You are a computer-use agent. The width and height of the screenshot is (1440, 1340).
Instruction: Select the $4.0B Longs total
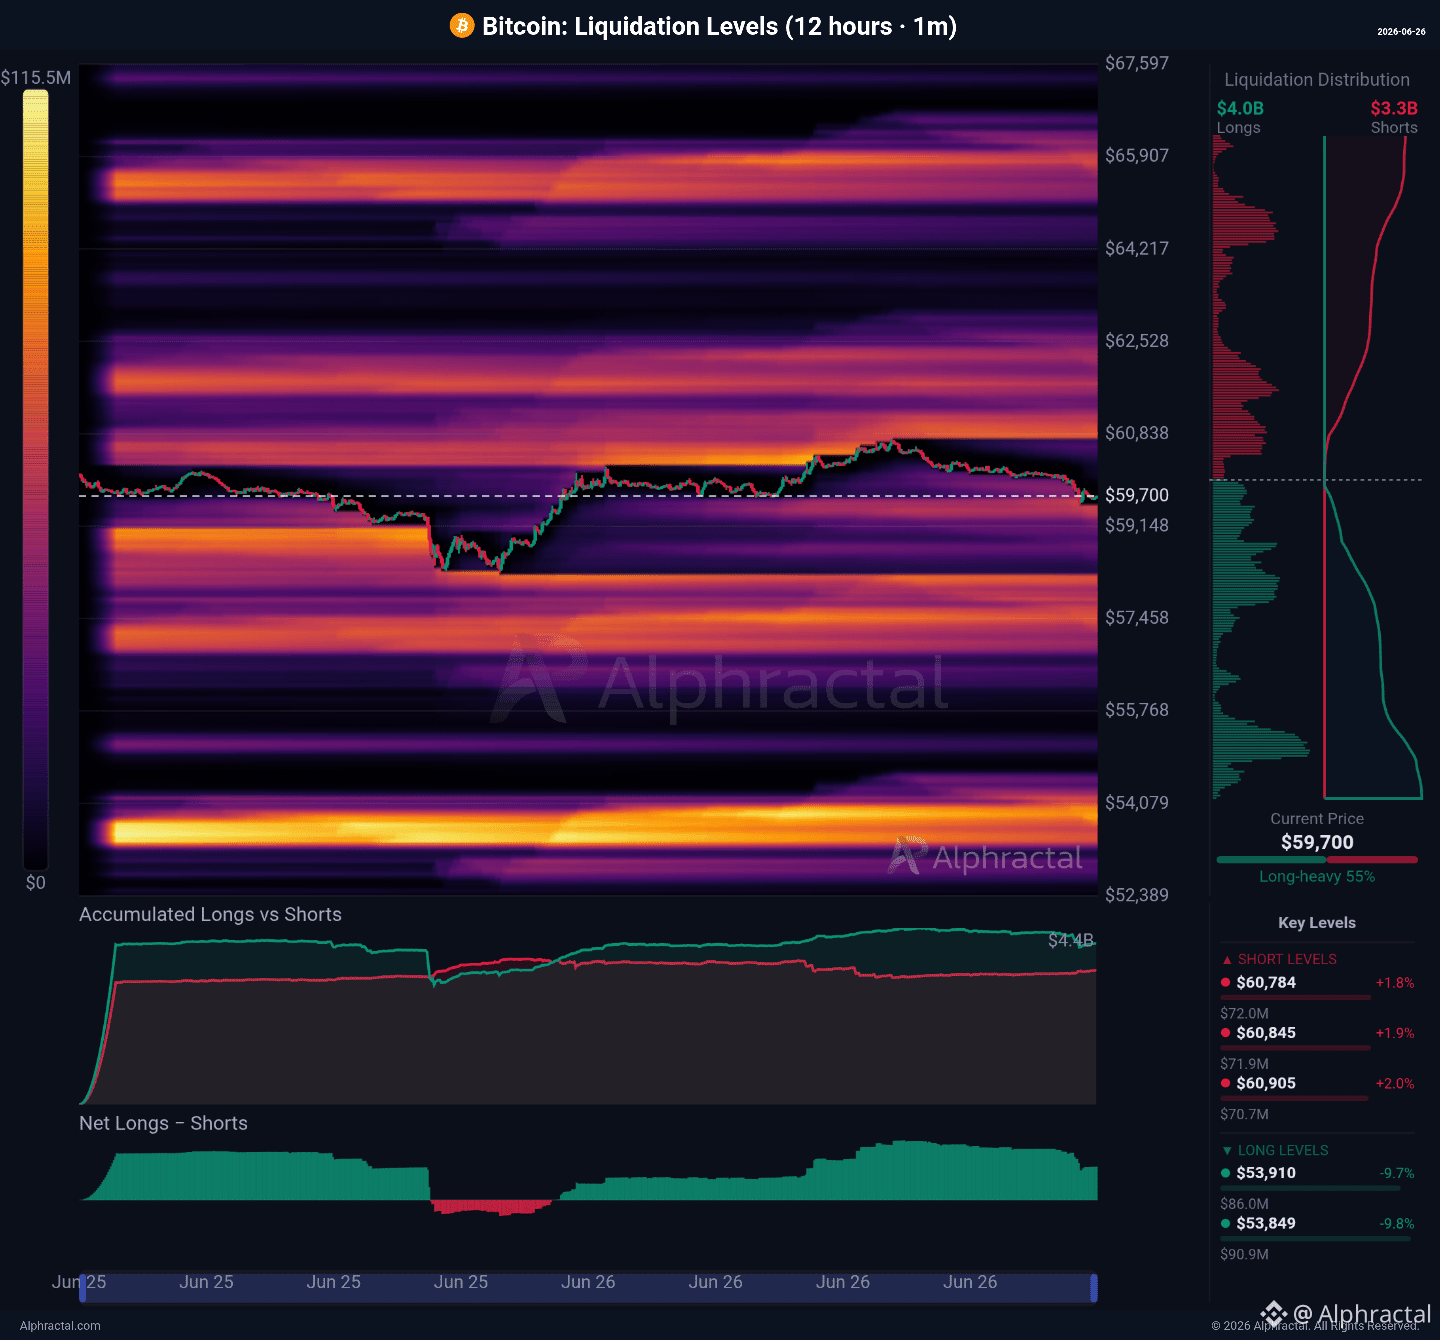(x=1240, y=108)
